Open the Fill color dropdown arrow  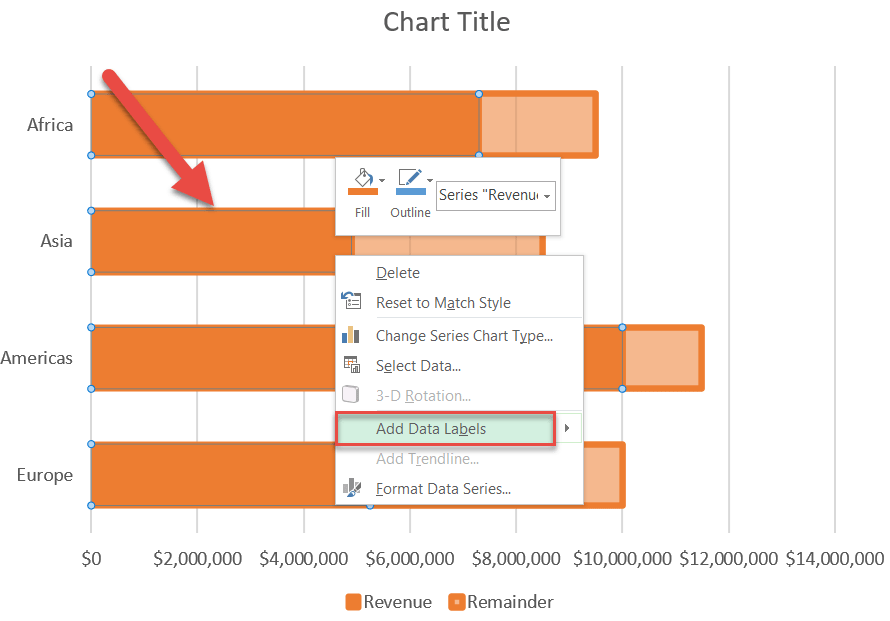[x=382, y=181]
